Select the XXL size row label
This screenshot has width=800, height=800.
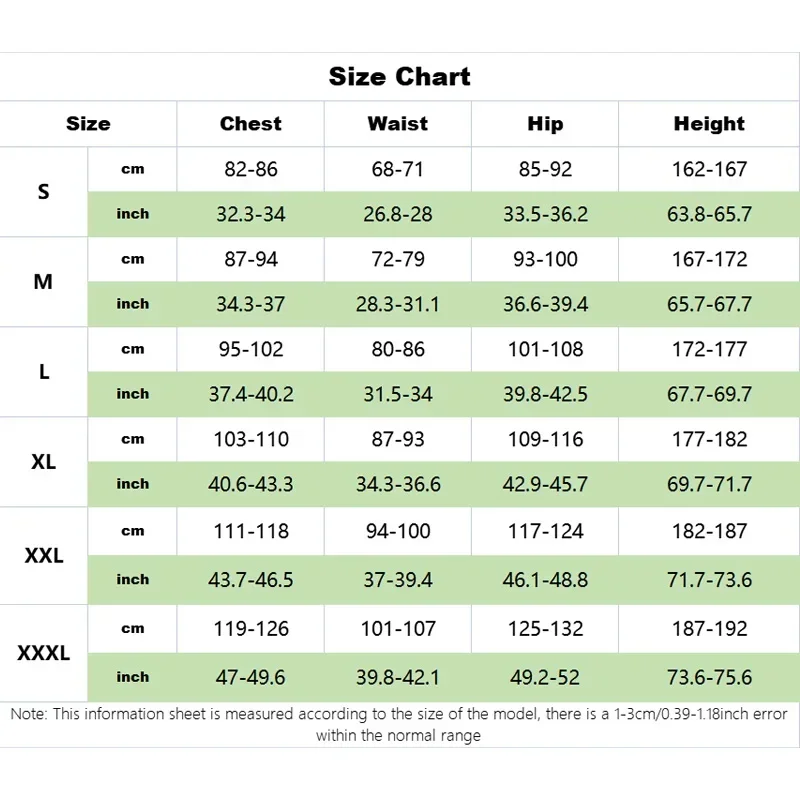[x=43, y=555]
